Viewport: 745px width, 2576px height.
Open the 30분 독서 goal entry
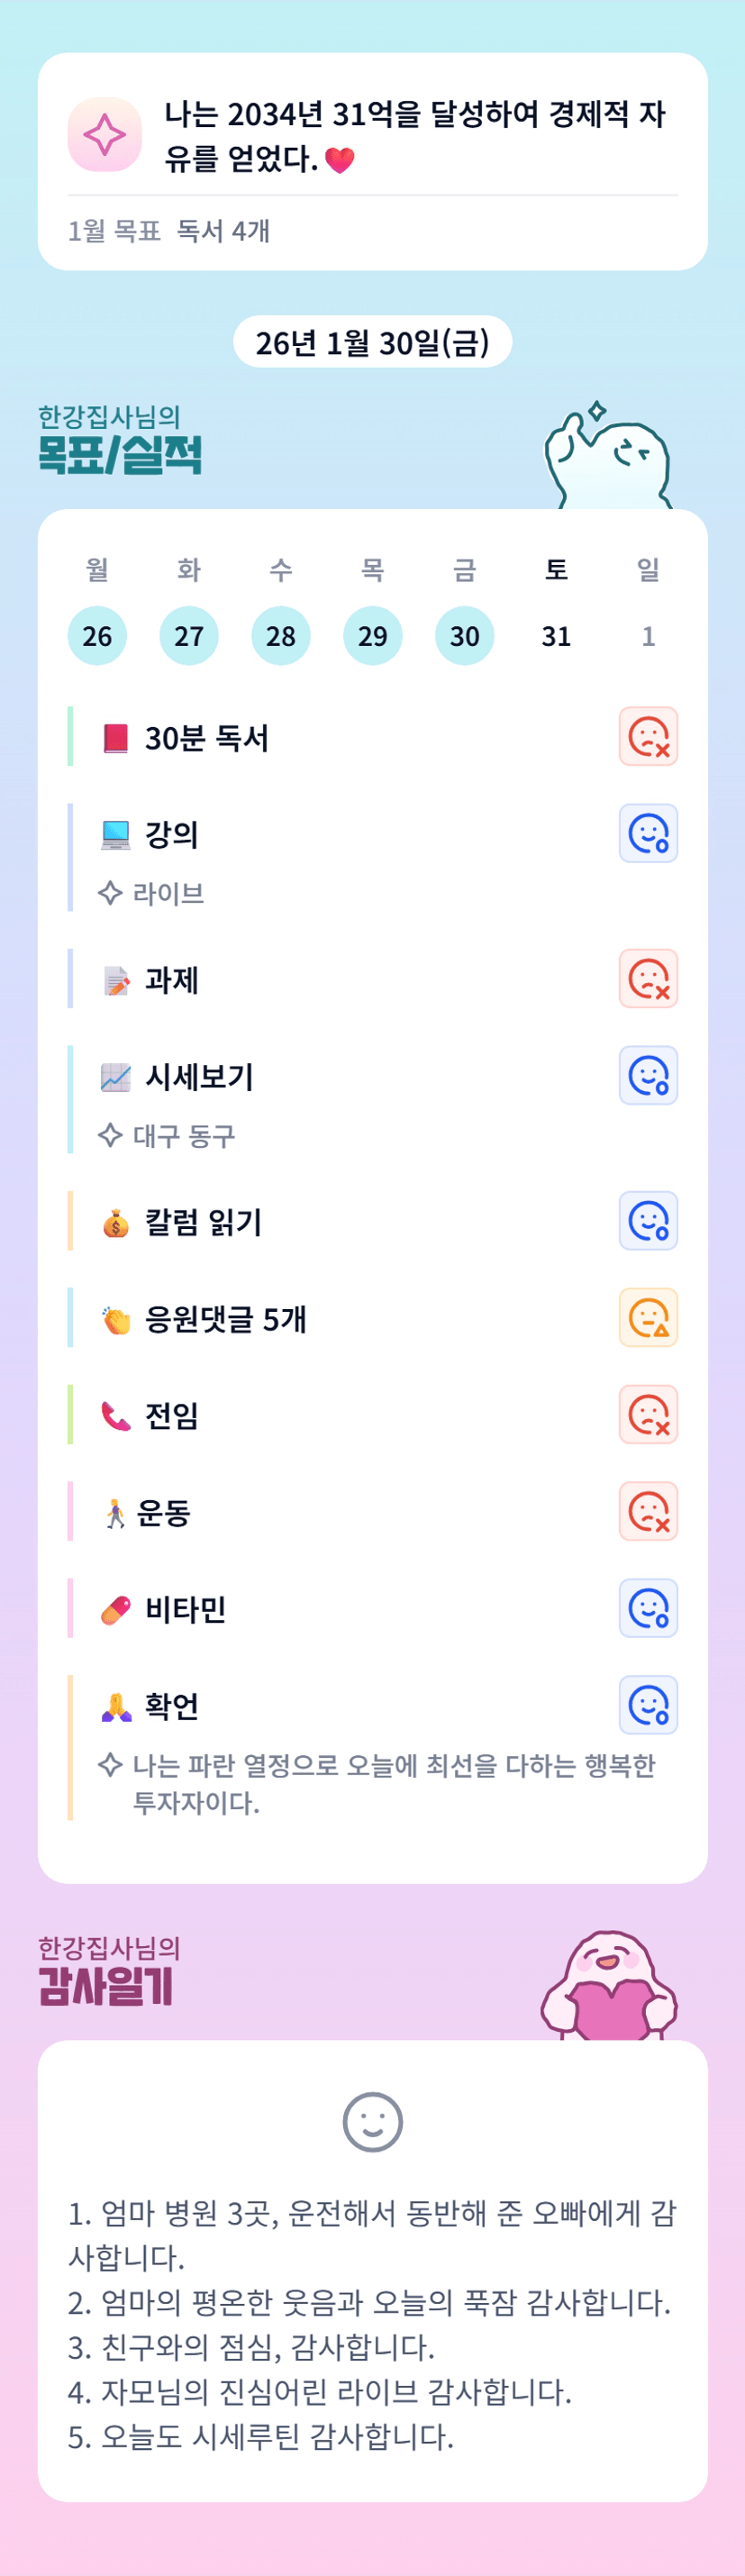[x=207, y=739]
